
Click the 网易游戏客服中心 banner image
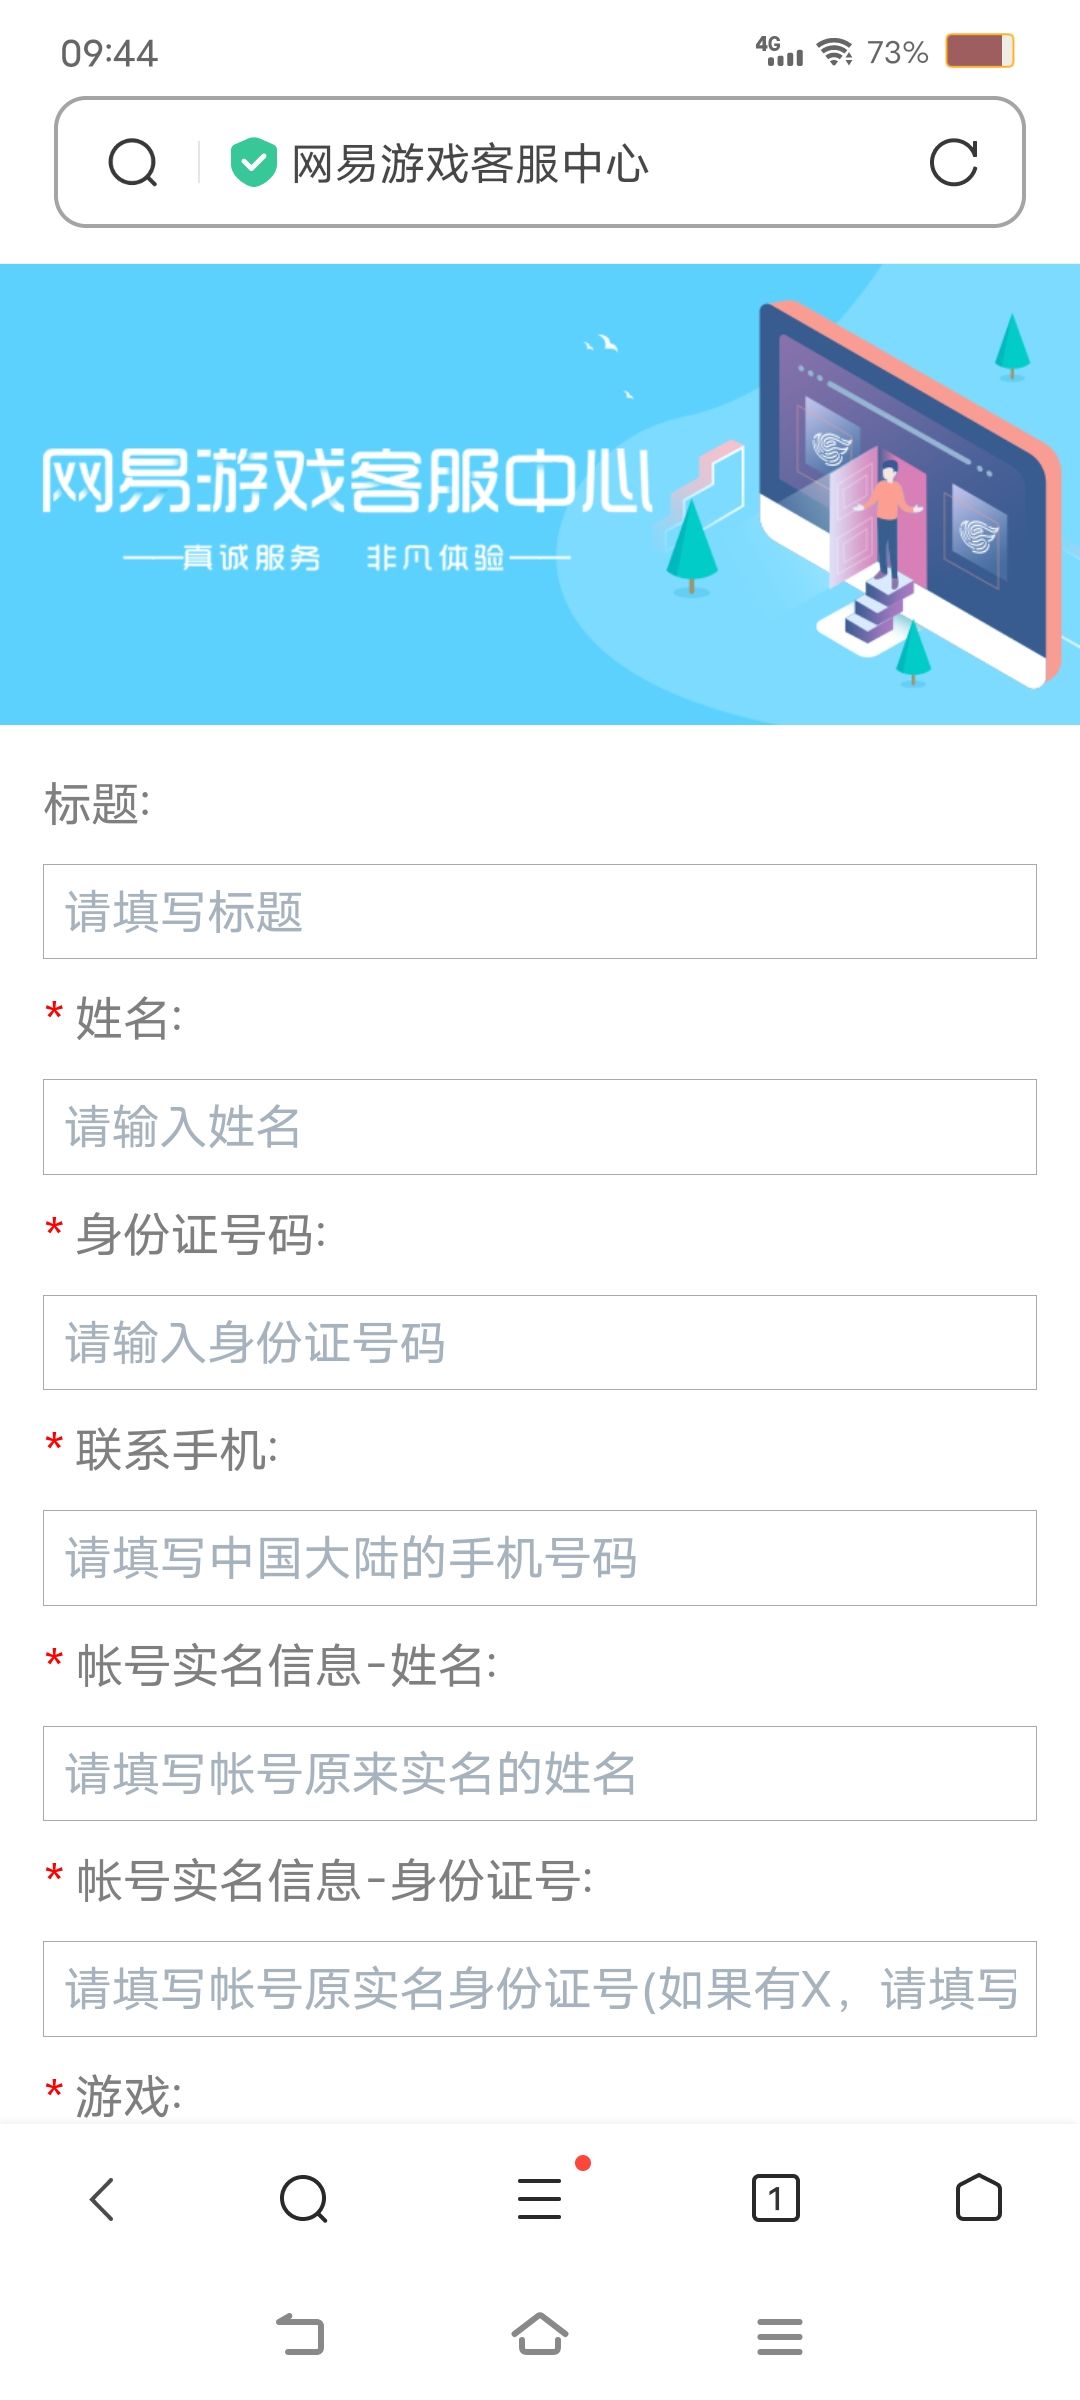540,494
